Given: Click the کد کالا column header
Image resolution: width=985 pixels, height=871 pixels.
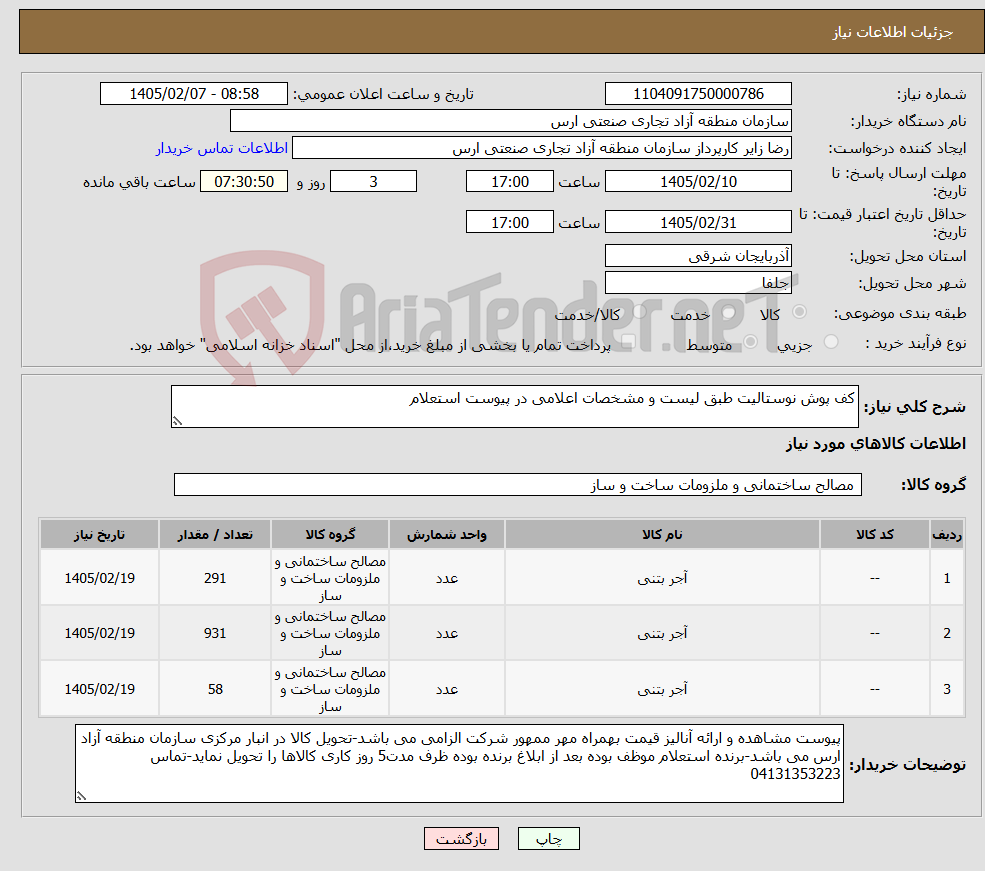Looking at the screenshot, I should tap(874, 534).
